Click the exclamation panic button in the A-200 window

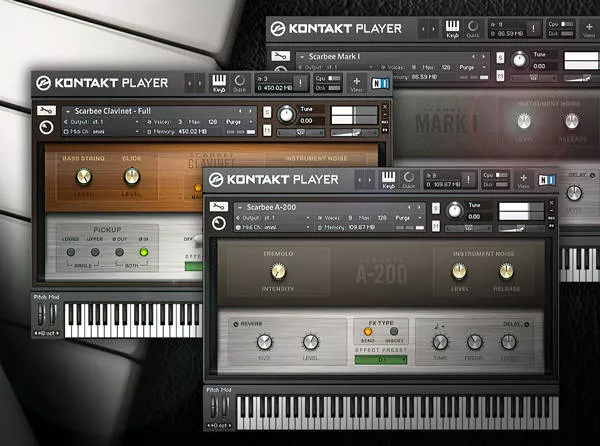coord(468,179)
